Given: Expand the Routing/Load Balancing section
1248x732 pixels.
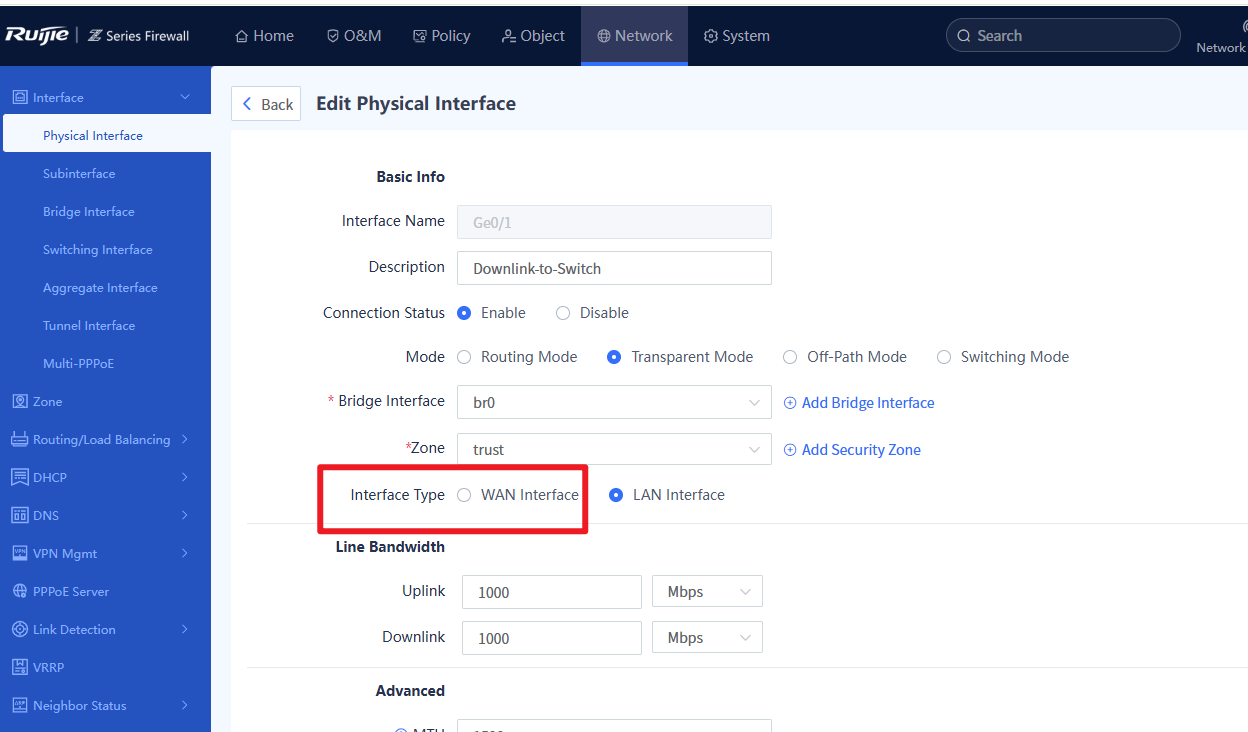Looking at the screenshot, I should click(x=101, y=439).
